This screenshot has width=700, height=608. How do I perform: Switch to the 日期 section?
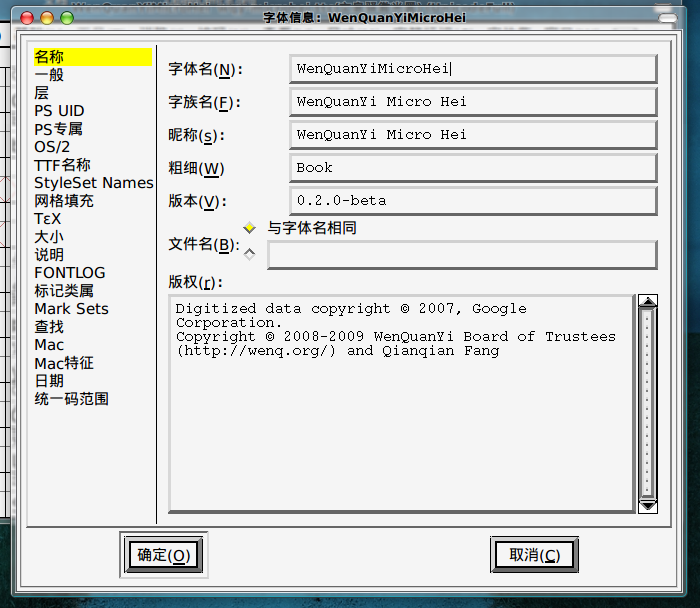click(49, 381)
